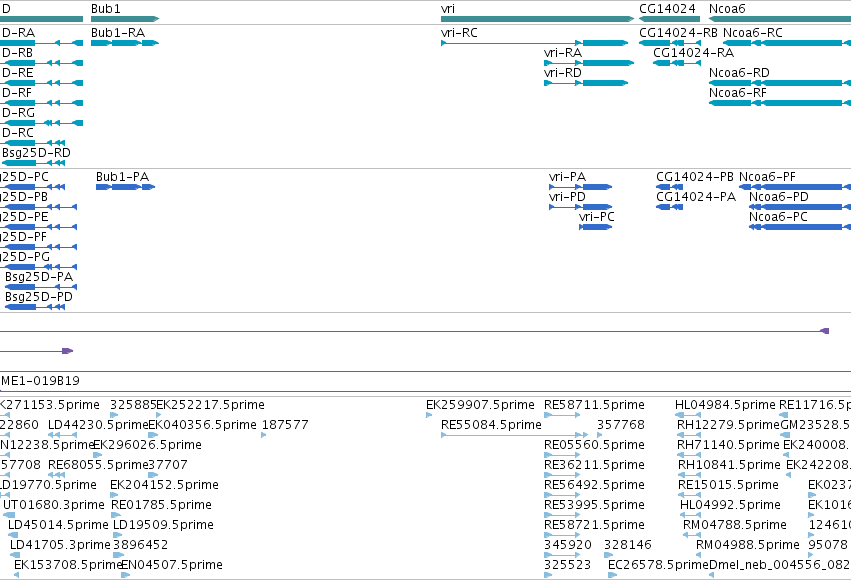
Task: Select the Bub1 gene feature
Action: (125, 19)
